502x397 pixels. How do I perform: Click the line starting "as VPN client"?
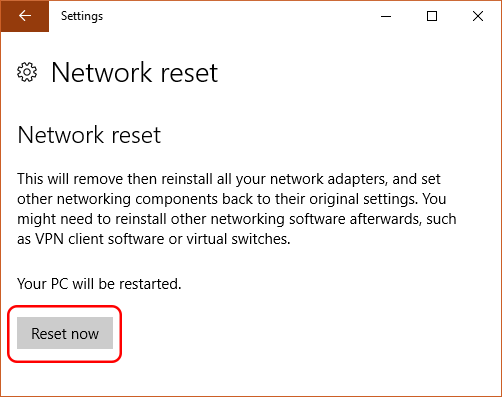pos(154,239)
